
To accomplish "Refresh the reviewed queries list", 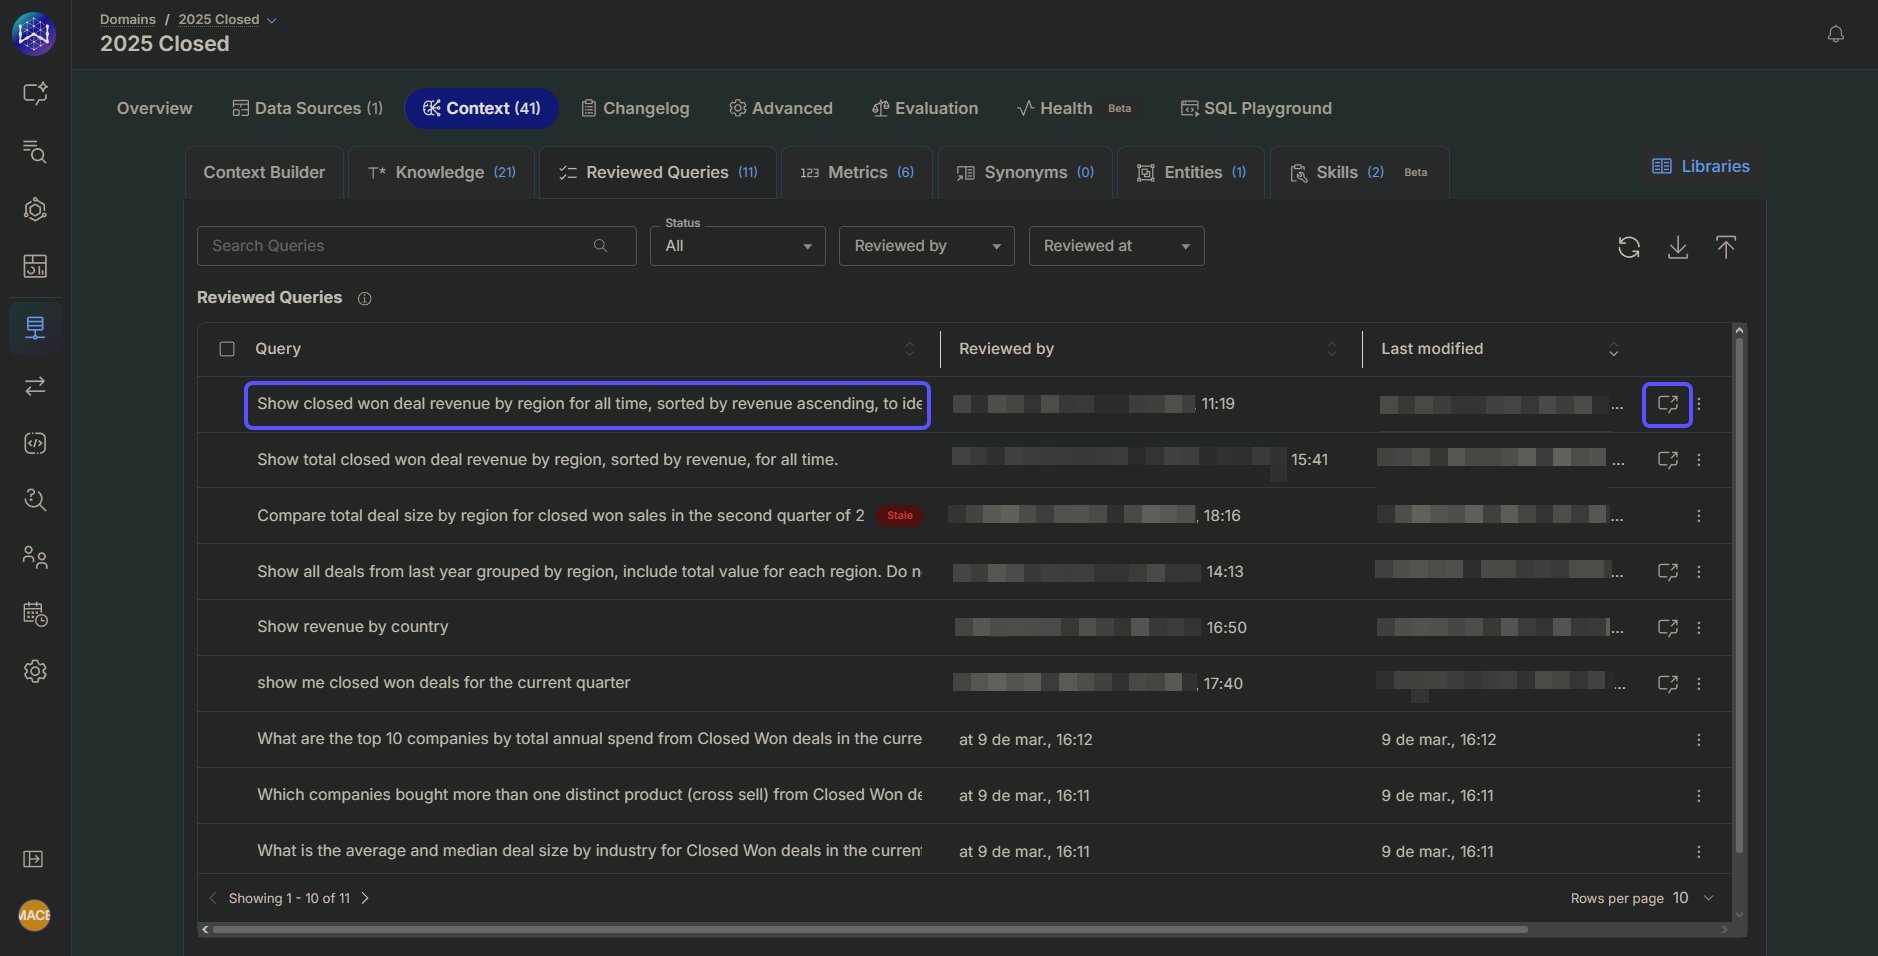I will tap(1629, 247).
